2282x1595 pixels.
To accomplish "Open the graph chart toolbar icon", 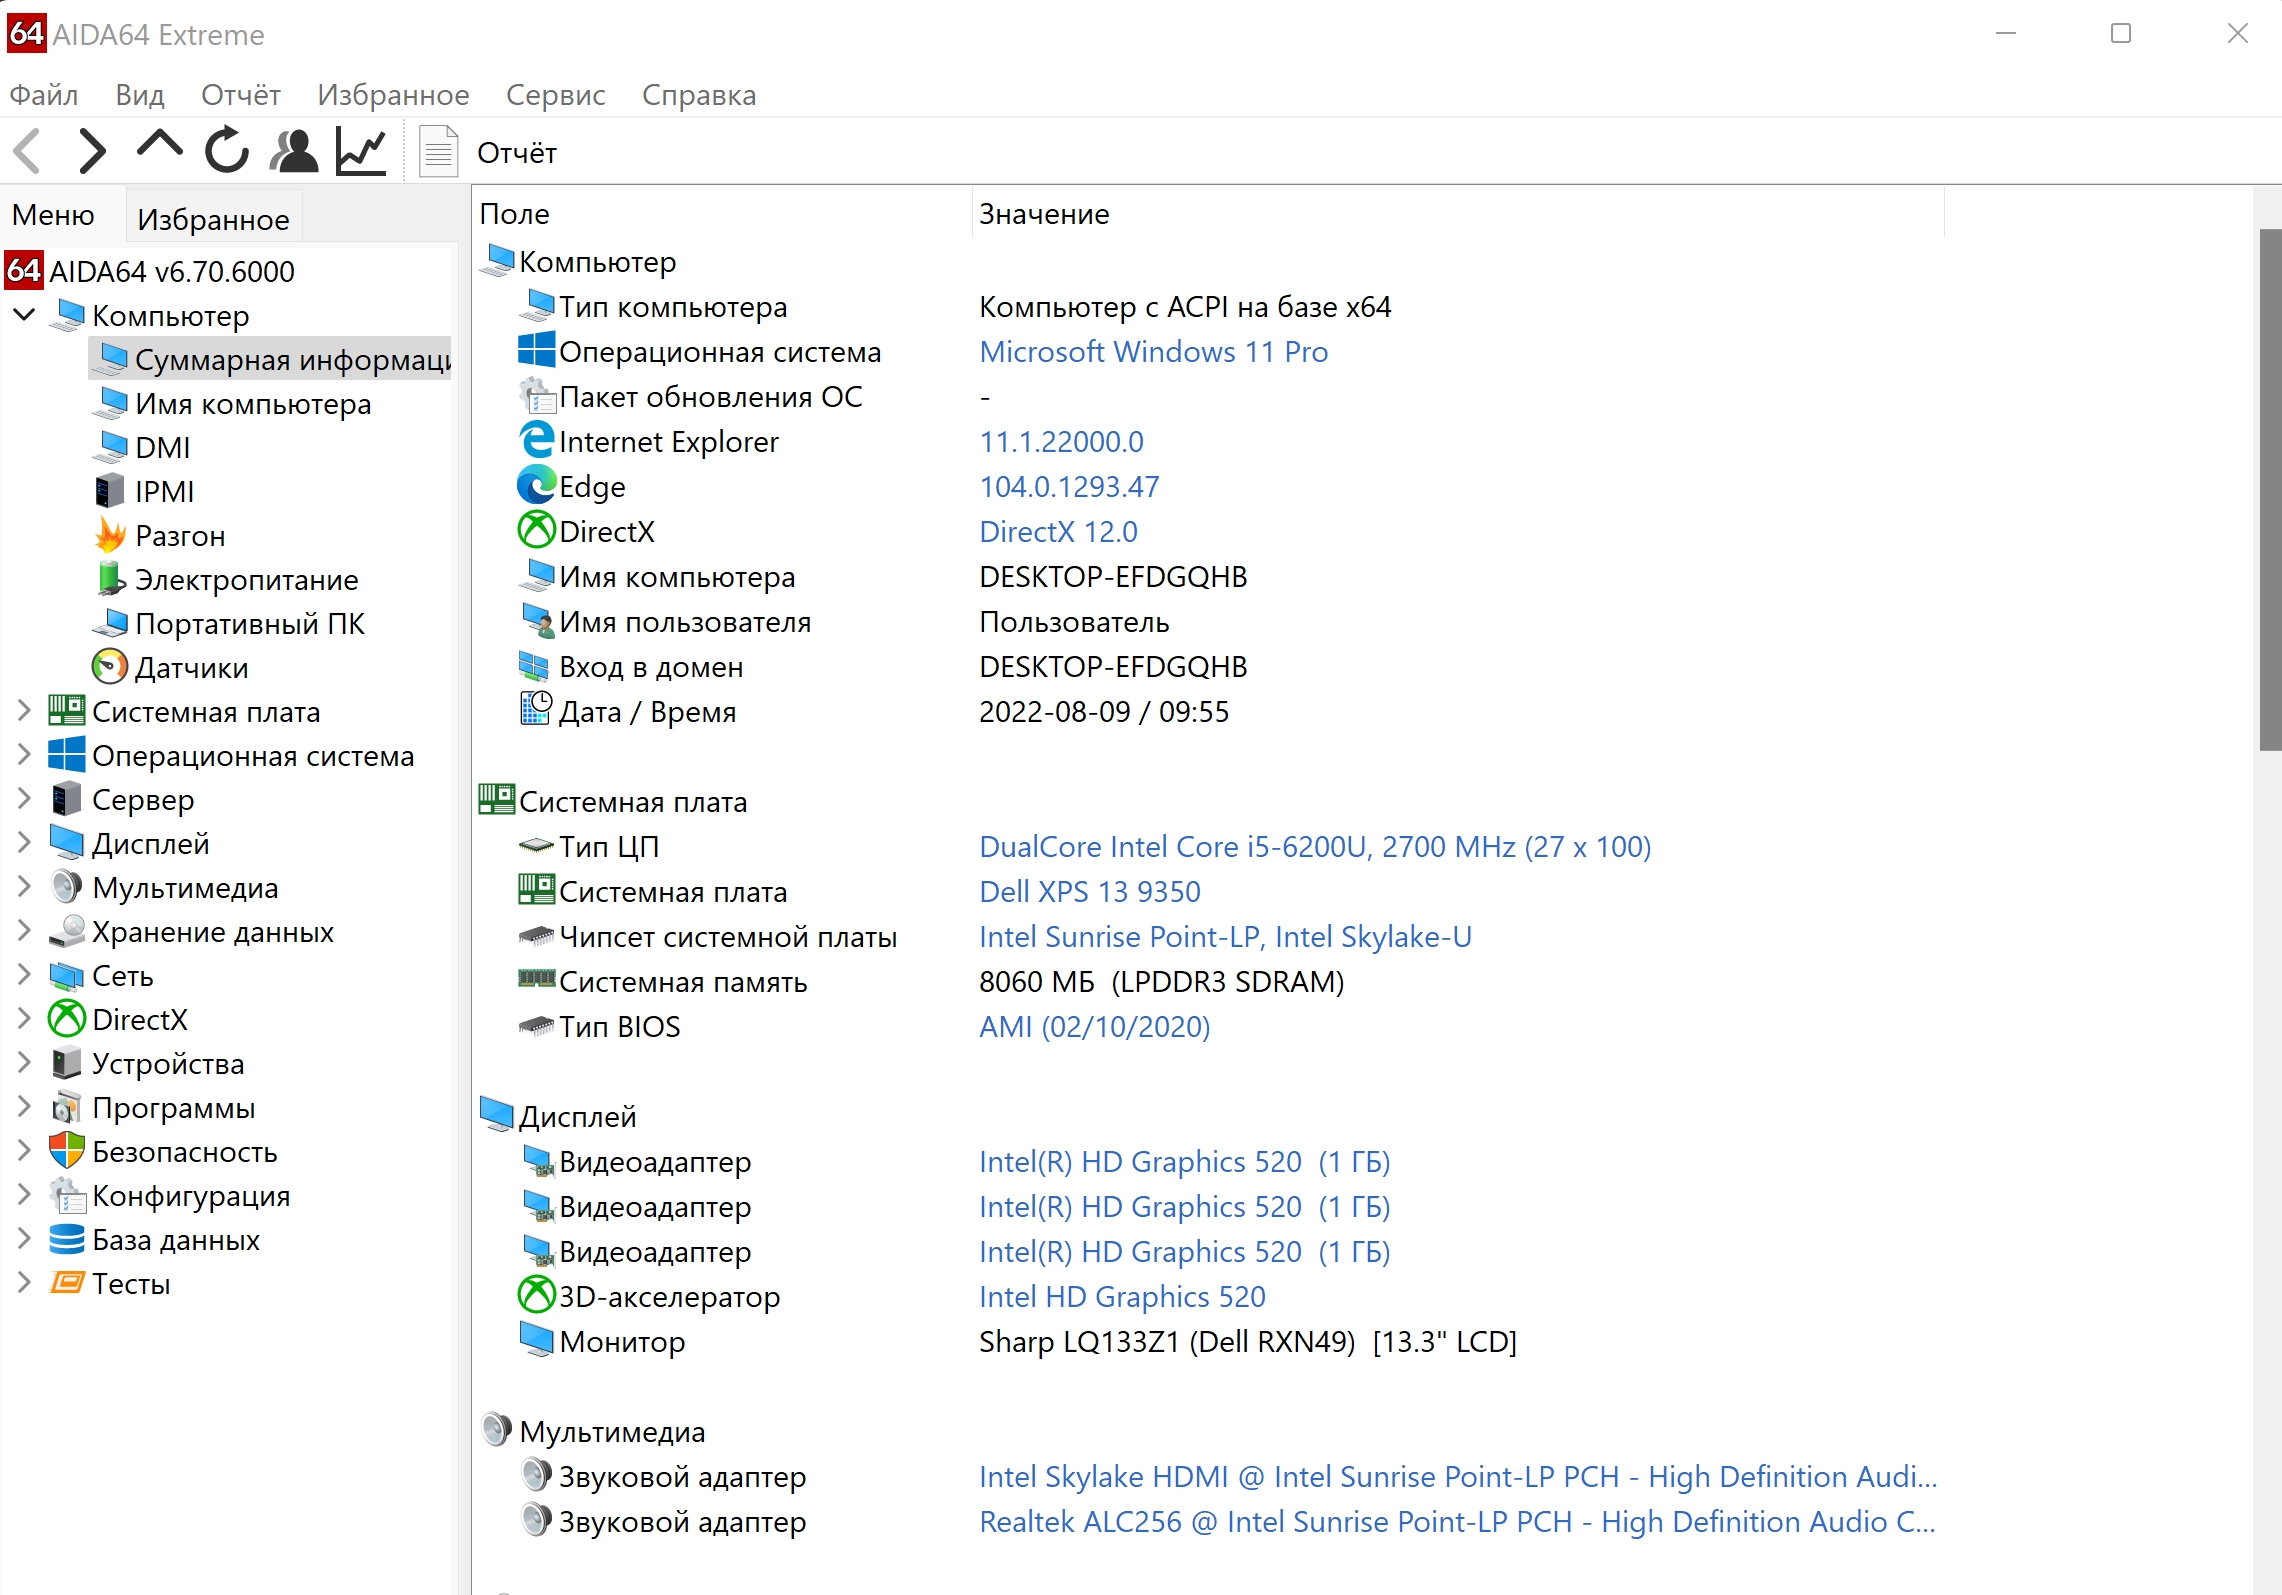I will (x=361, y=151).
